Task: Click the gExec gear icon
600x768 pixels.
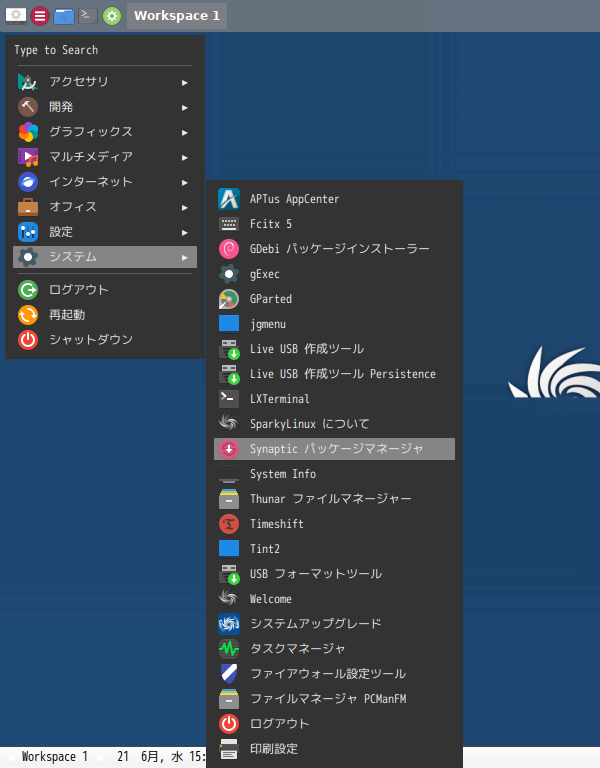Action: point(229,274)
